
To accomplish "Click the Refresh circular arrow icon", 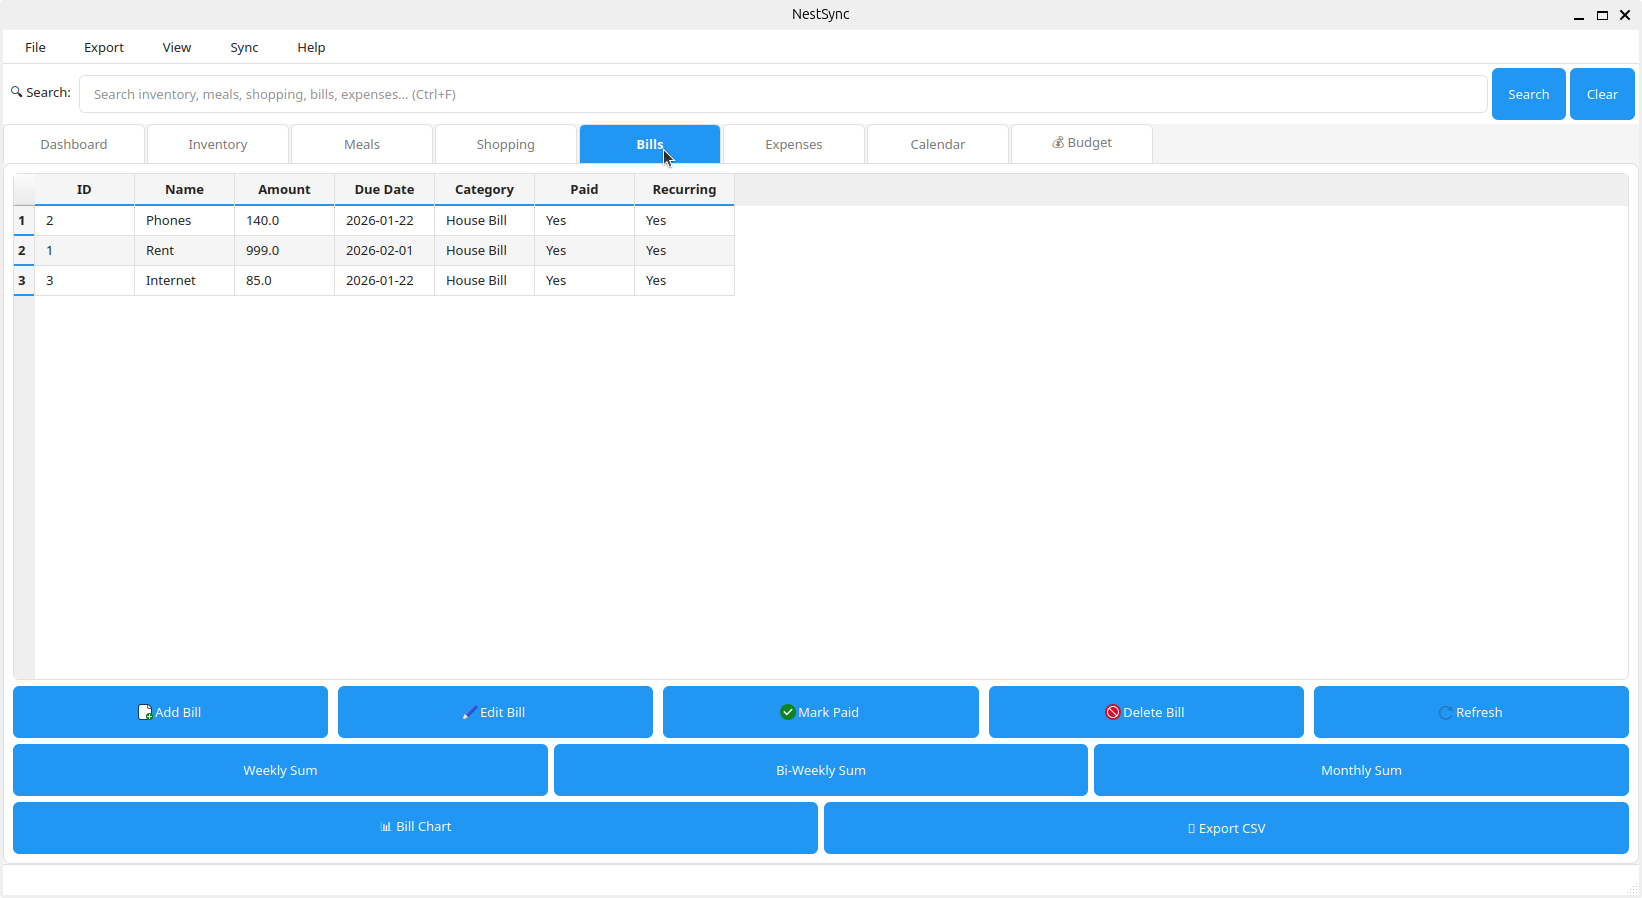I will coord(1445,713).
